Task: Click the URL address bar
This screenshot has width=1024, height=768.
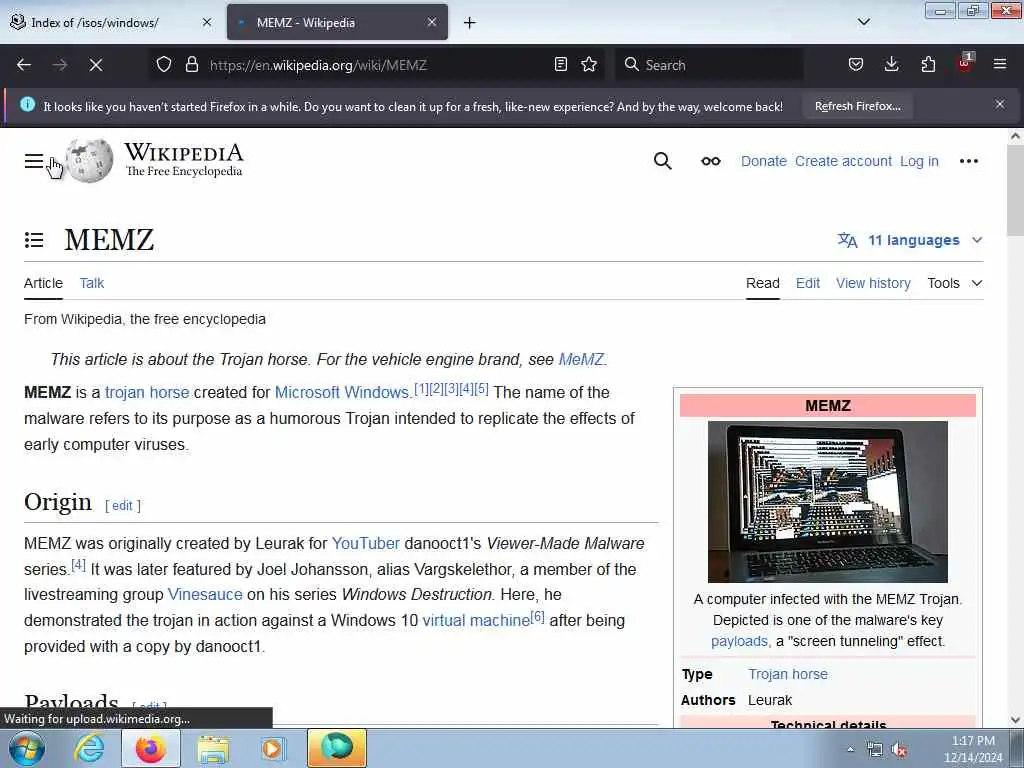Action: tap(379, 65)
